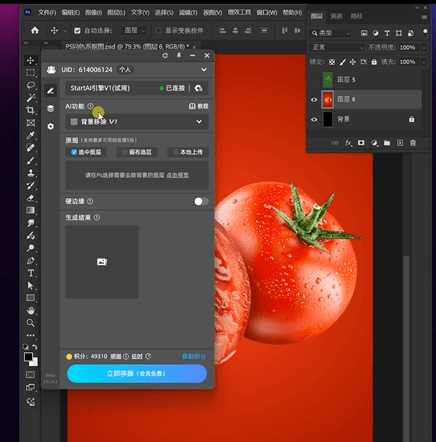The height and width of the screenshot is (442, 436).
Task: Select the 选中图层 radio option
Action: click(x=86, y=152)
